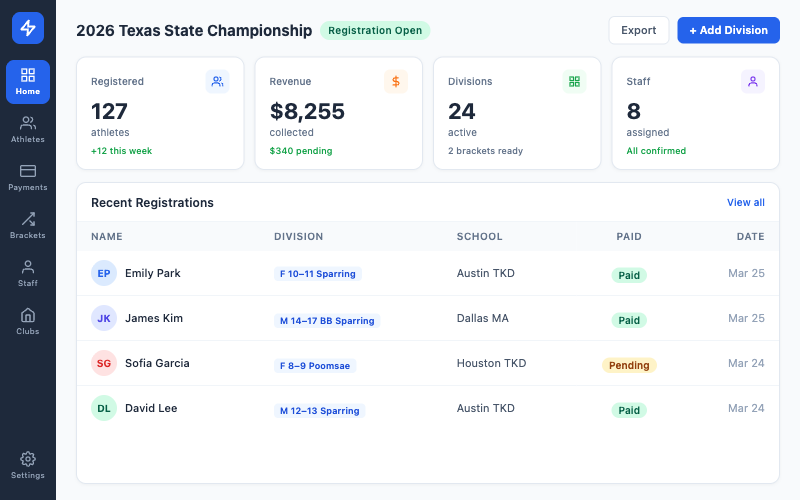Click the 2026 Texas State Championship title
800x500 pixels.
[x=194, y=31]
